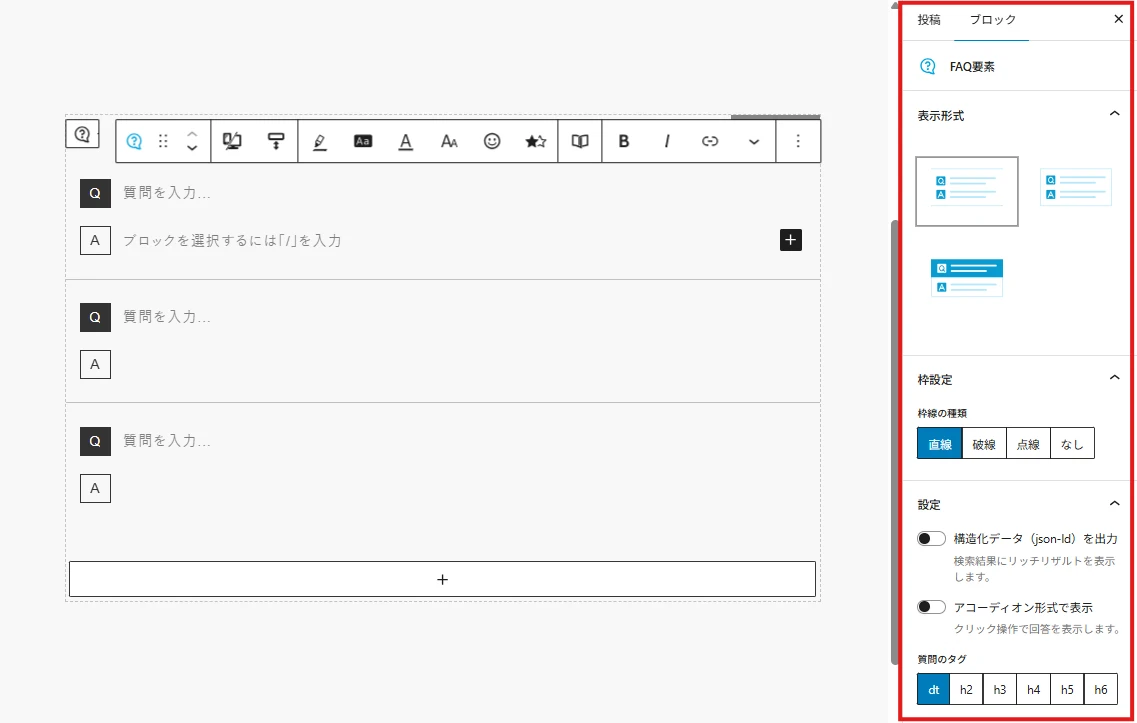Image resolution: width=1137 pixels, height=723 pixels.
Task: Select the default FAQ display style thumbnail
Action: coord(967,191)
